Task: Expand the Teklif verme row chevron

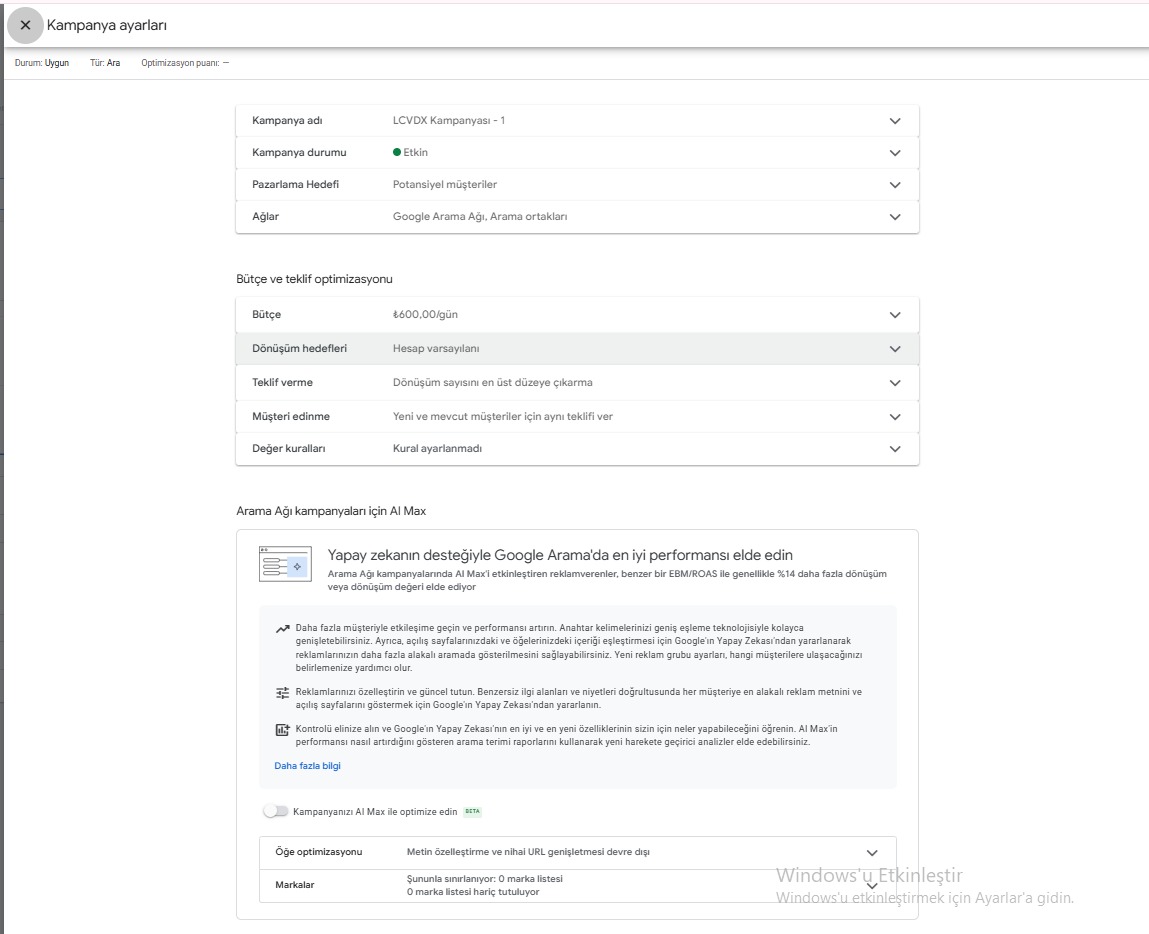Action: pyautogui.click(x=895, y=382)
